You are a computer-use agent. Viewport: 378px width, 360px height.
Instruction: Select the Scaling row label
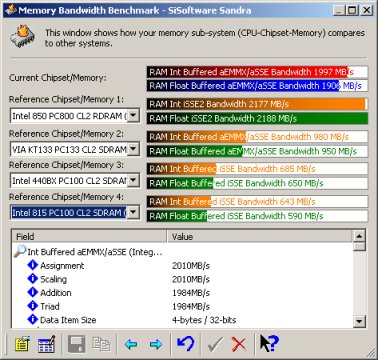[x=53, y=279]
